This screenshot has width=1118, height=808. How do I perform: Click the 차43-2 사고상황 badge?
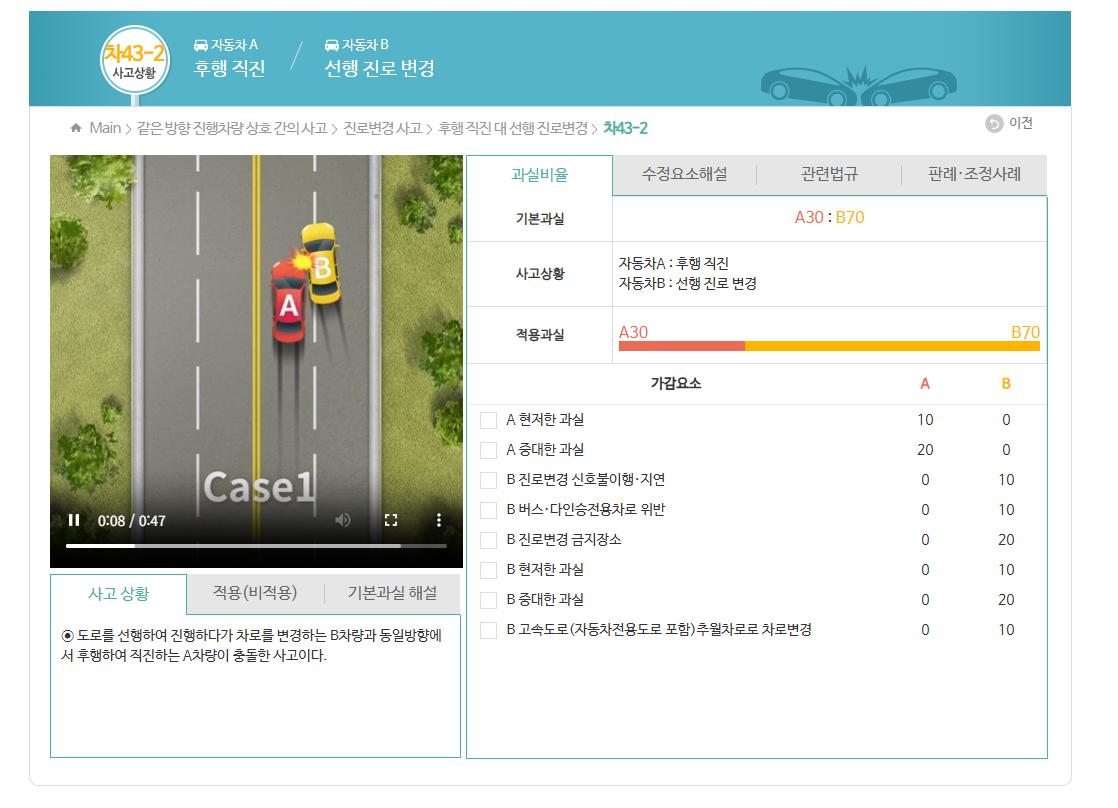[134, 60]
